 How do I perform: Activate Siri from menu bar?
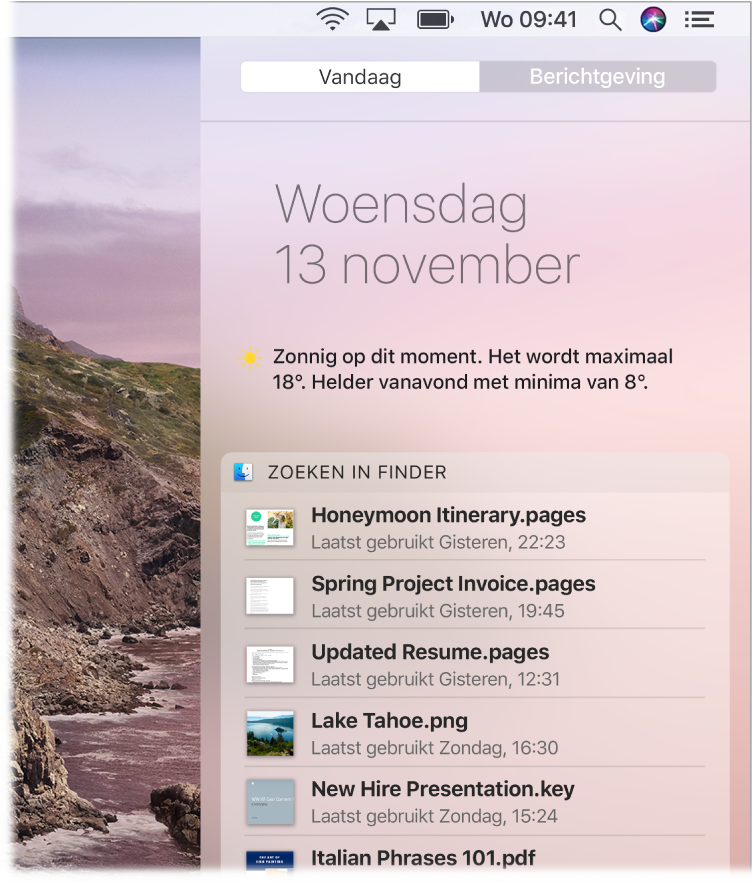coord(653,20)
